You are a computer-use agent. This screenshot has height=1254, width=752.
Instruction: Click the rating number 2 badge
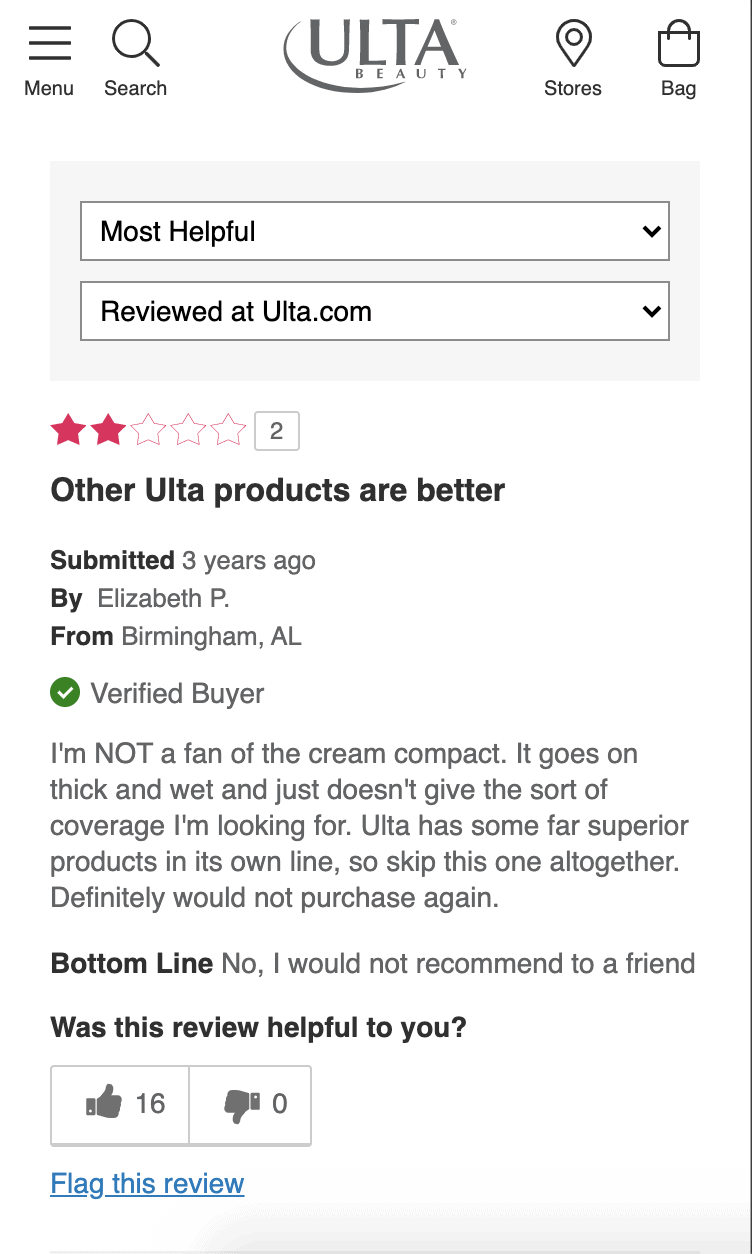coord(277,431)
